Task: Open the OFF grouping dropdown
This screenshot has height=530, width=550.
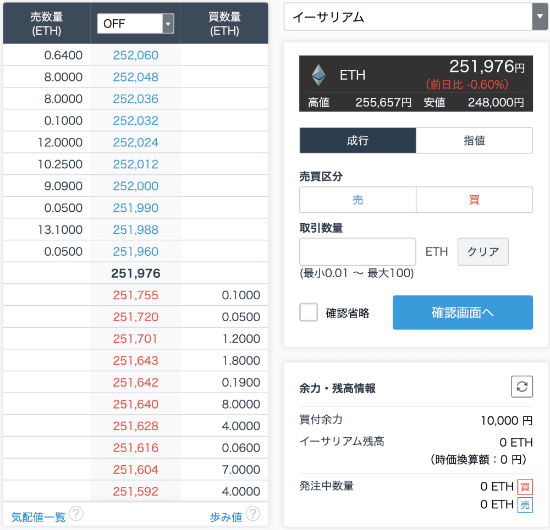Action: (135, 24)
